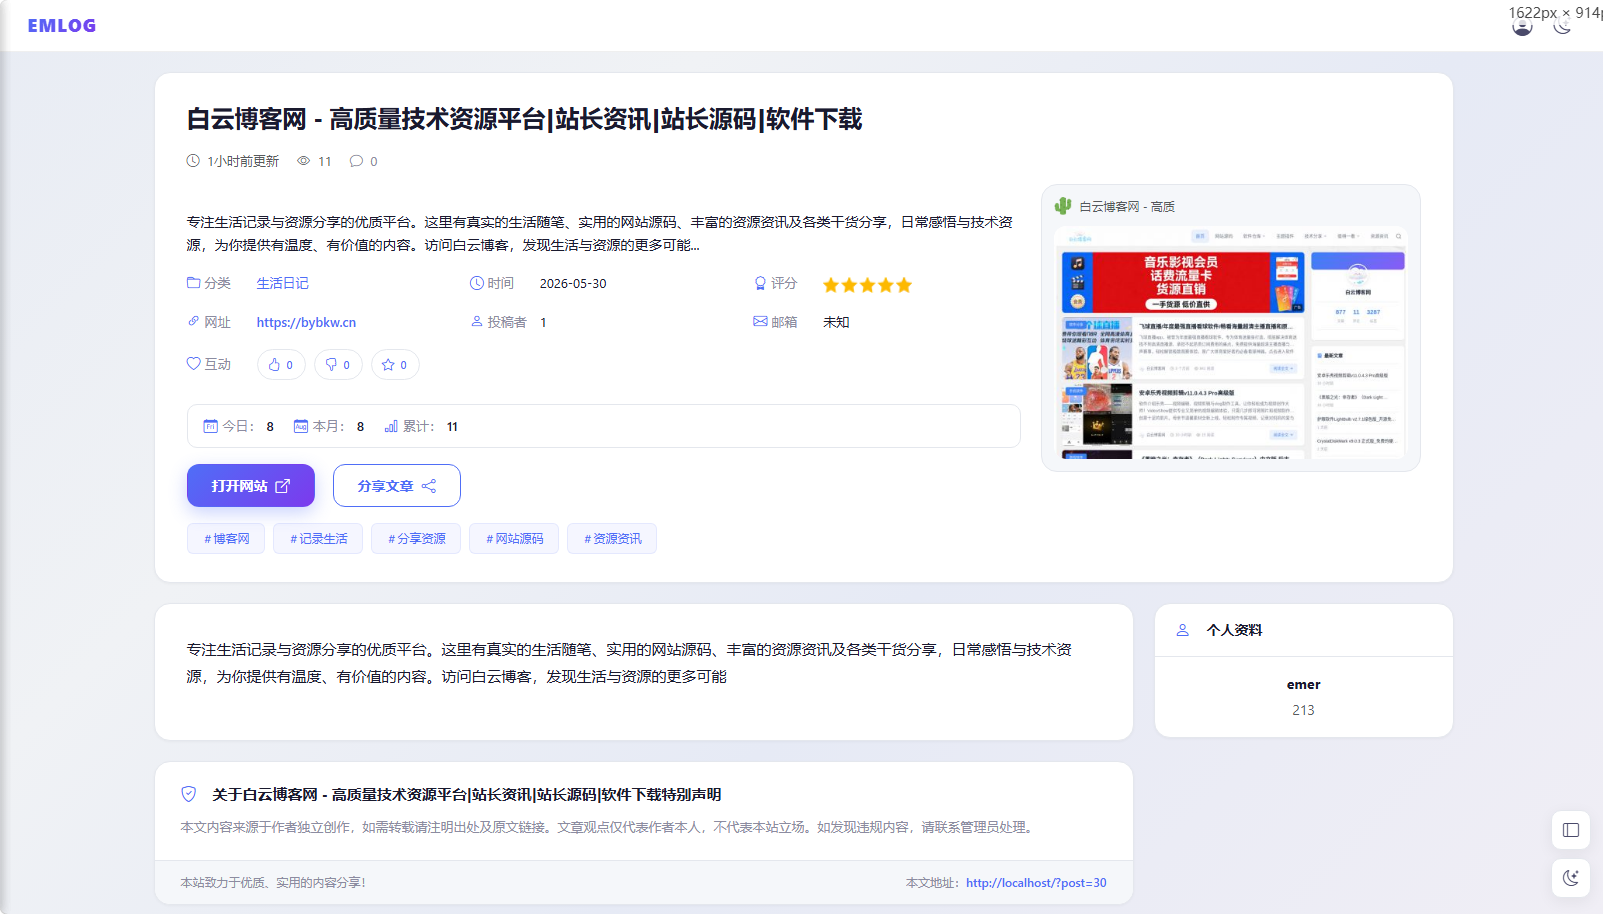Click the cactus favicon beside 白云博客网
The height and width of the screenshot is (914, 1603).
pos(1063,206)
